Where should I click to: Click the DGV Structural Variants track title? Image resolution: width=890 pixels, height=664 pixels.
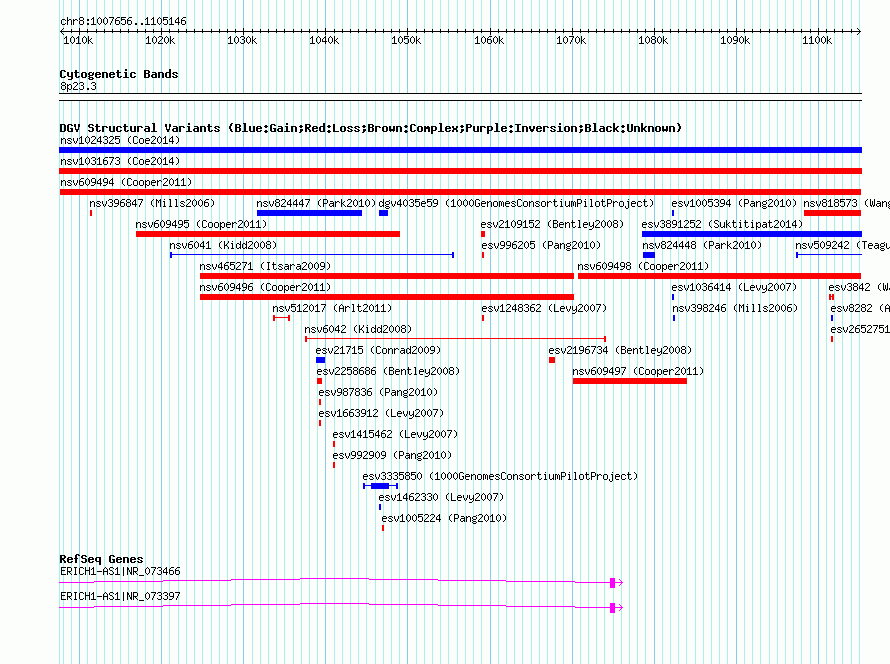pyautogui.click(x=371, y=128)
